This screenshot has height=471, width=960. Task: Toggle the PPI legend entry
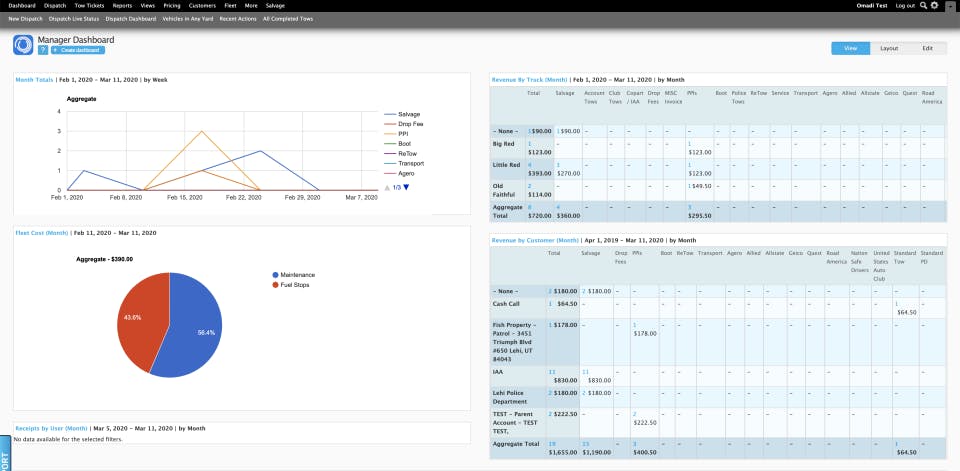coord(396,134)
